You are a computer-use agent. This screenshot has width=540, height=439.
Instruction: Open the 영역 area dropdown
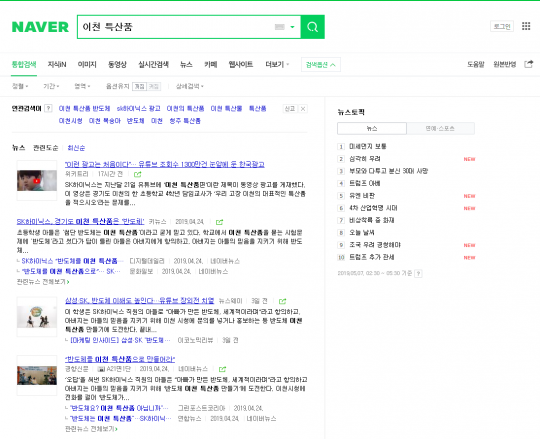click(82, 86)
